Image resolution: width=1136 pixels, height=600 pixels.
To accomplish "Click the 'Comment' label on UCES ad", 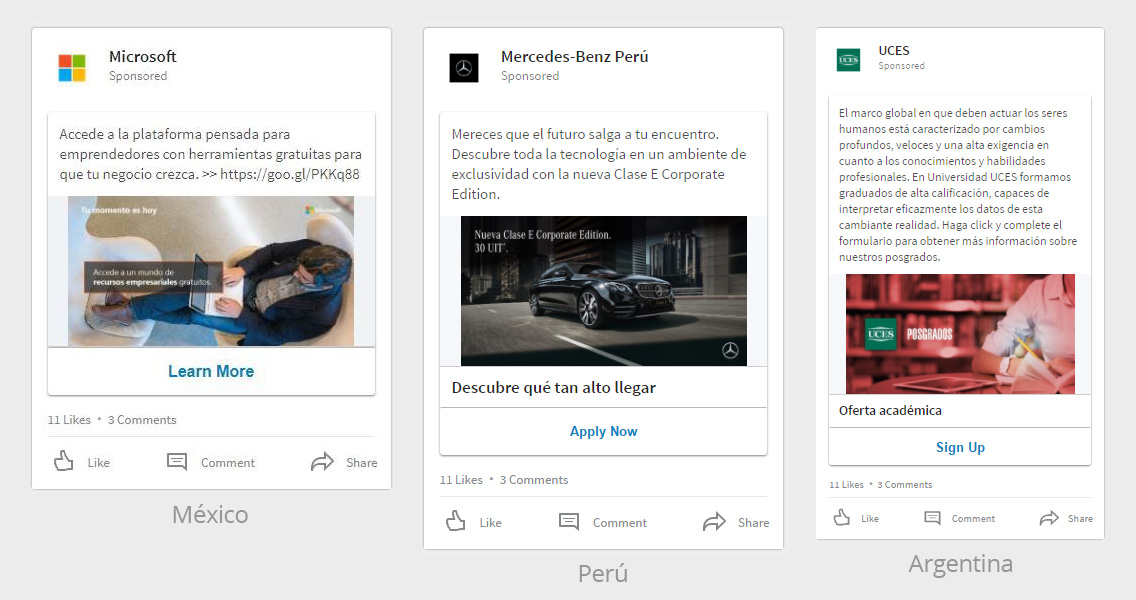I will point(973,518).
